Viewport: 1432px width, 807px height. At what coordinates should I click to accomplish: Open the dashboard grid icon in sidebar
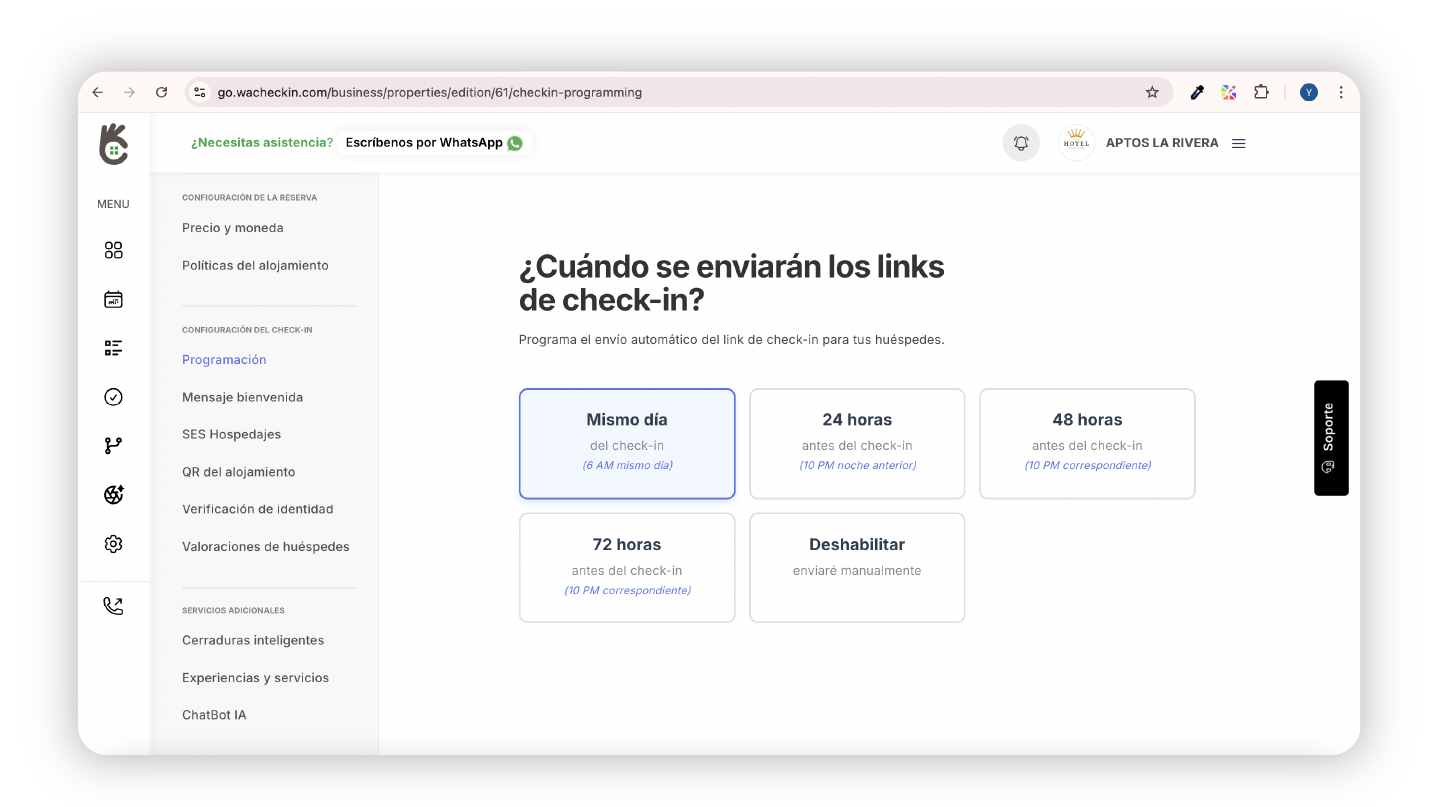tap(113, 250)
